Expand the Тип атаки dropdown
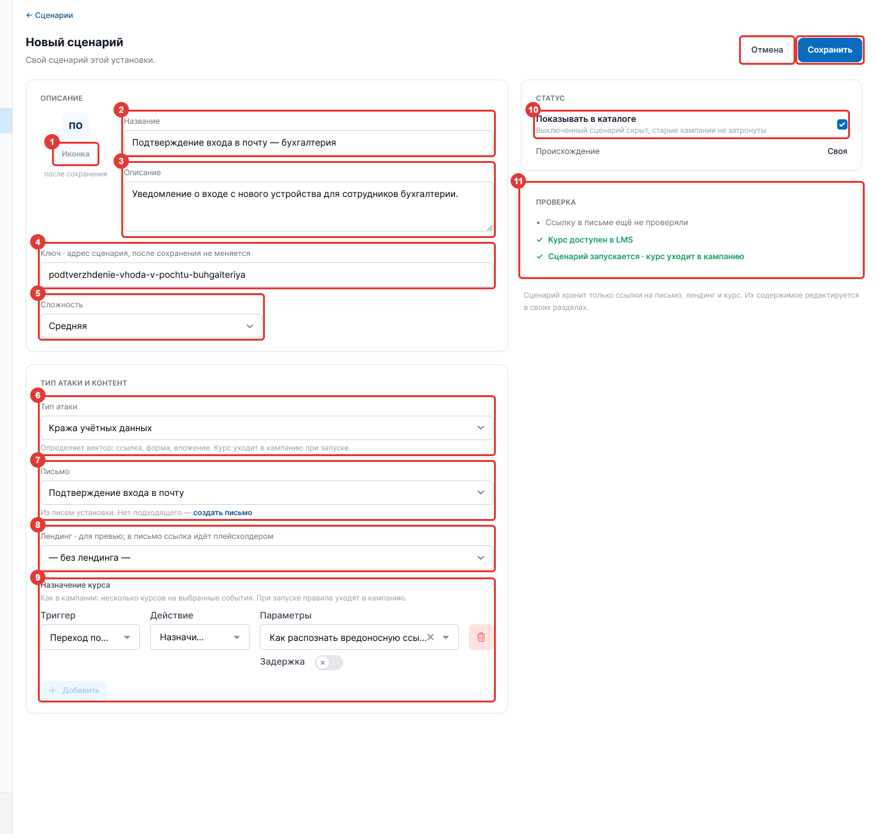 pyautogui.click(x=266, y=428)
